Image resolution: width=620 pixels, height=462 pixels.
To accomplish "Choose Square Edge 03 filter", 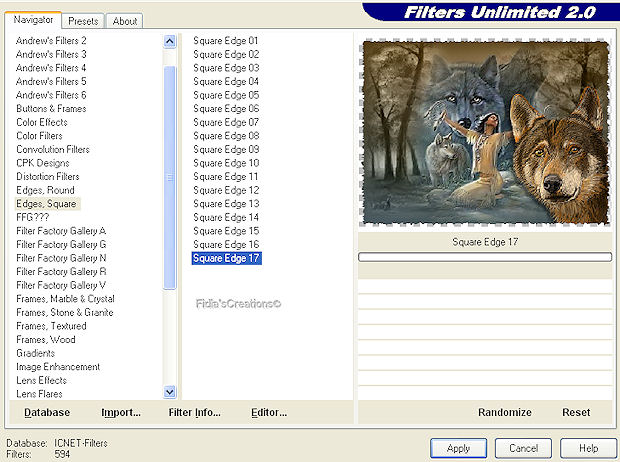I will (226, 68).
